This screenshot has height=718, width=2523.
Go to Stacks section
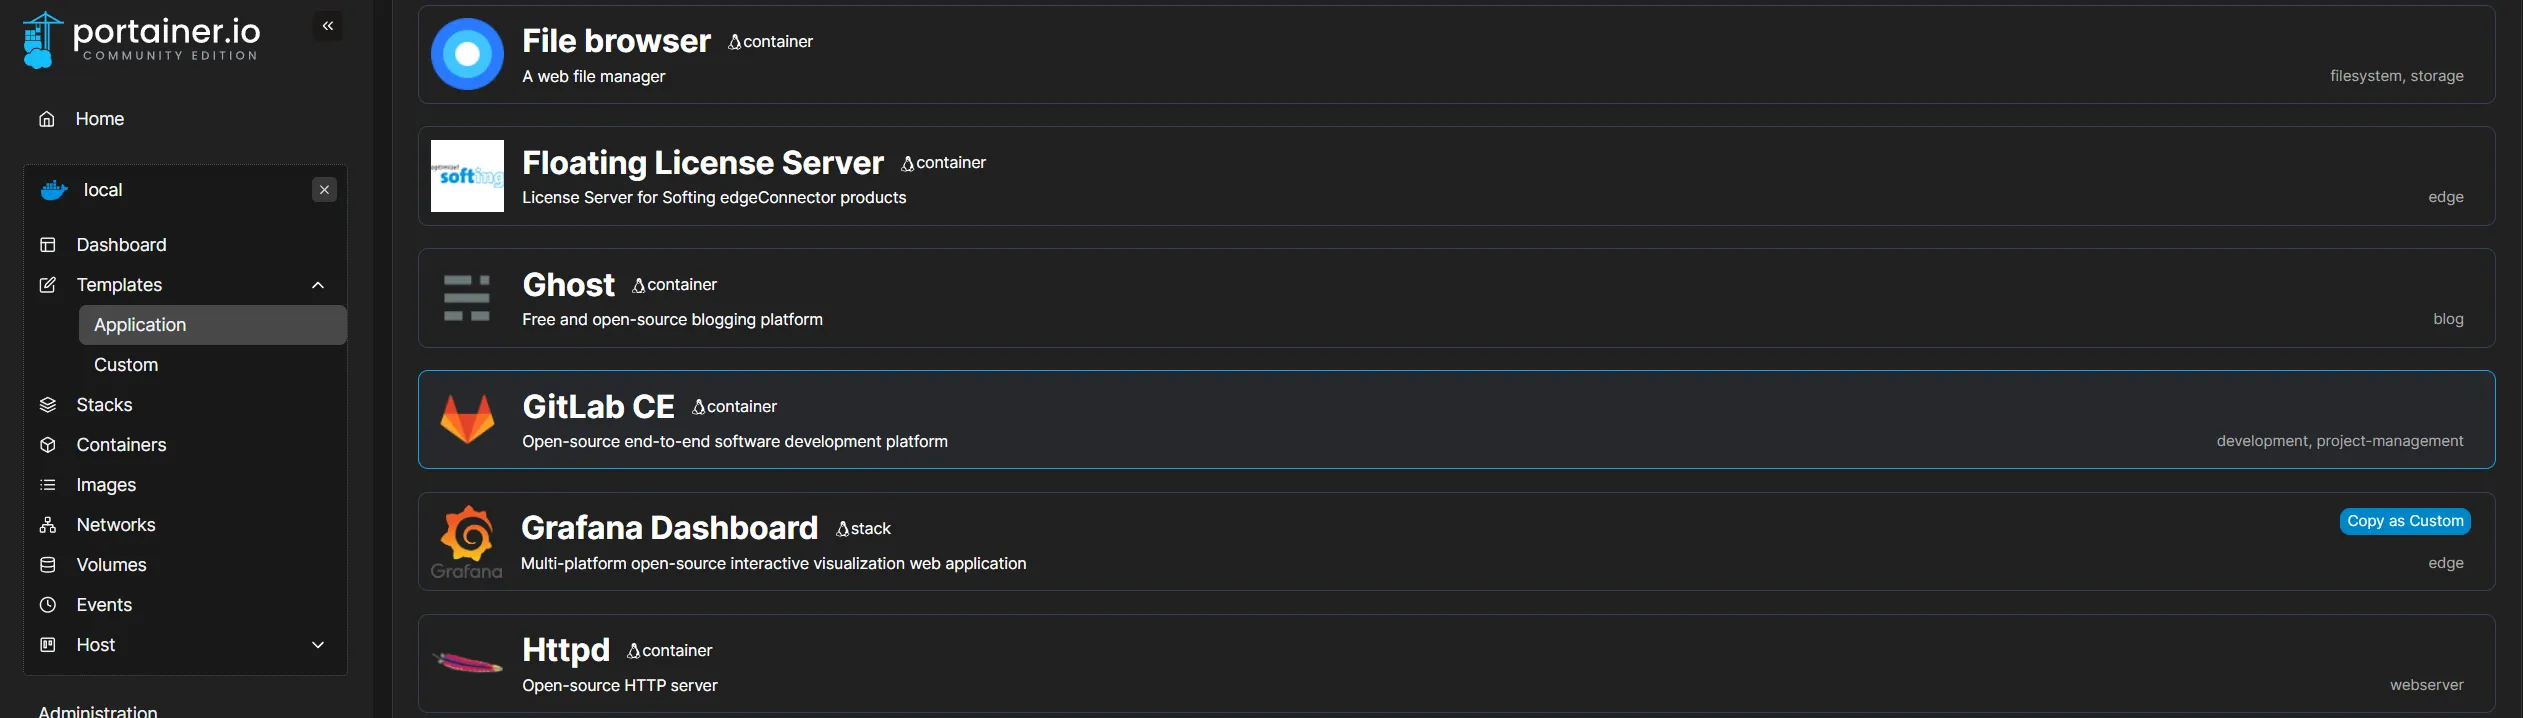(x=104, y=405)
